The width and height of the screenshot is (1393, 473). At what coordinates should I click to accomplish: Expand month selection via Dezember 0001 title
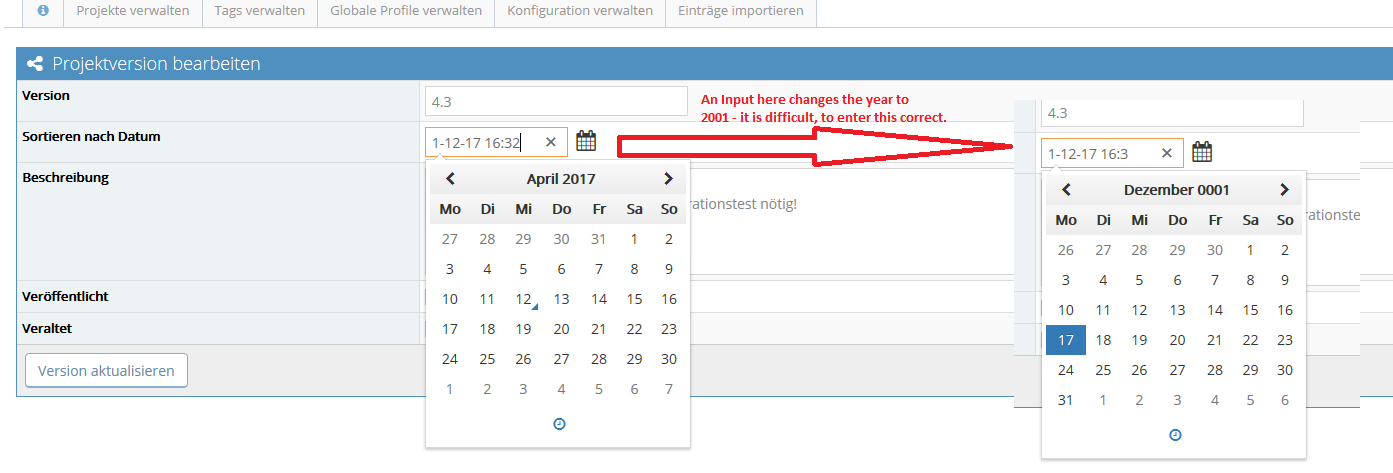point(1176,190)
